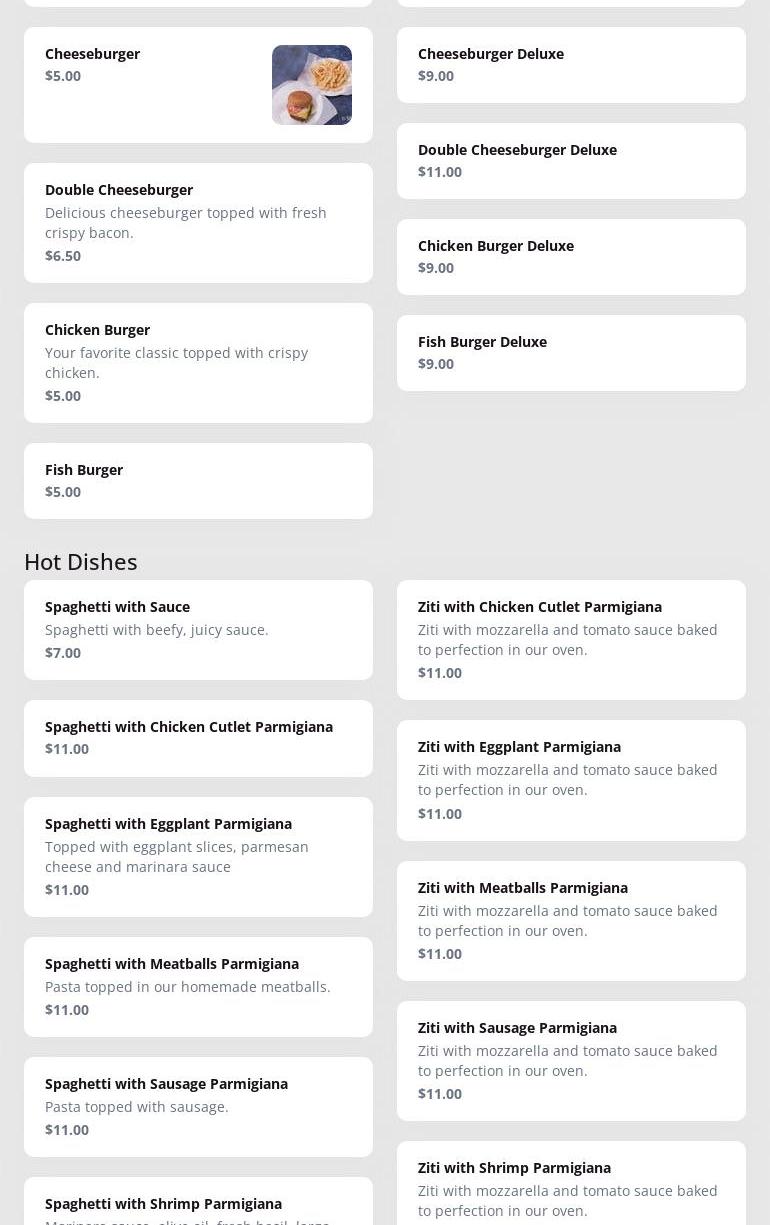Viewport: 770px width, 1225px height.
Task: Open the Double Cheeseburger Deluxe card
Action: [571, 161]
